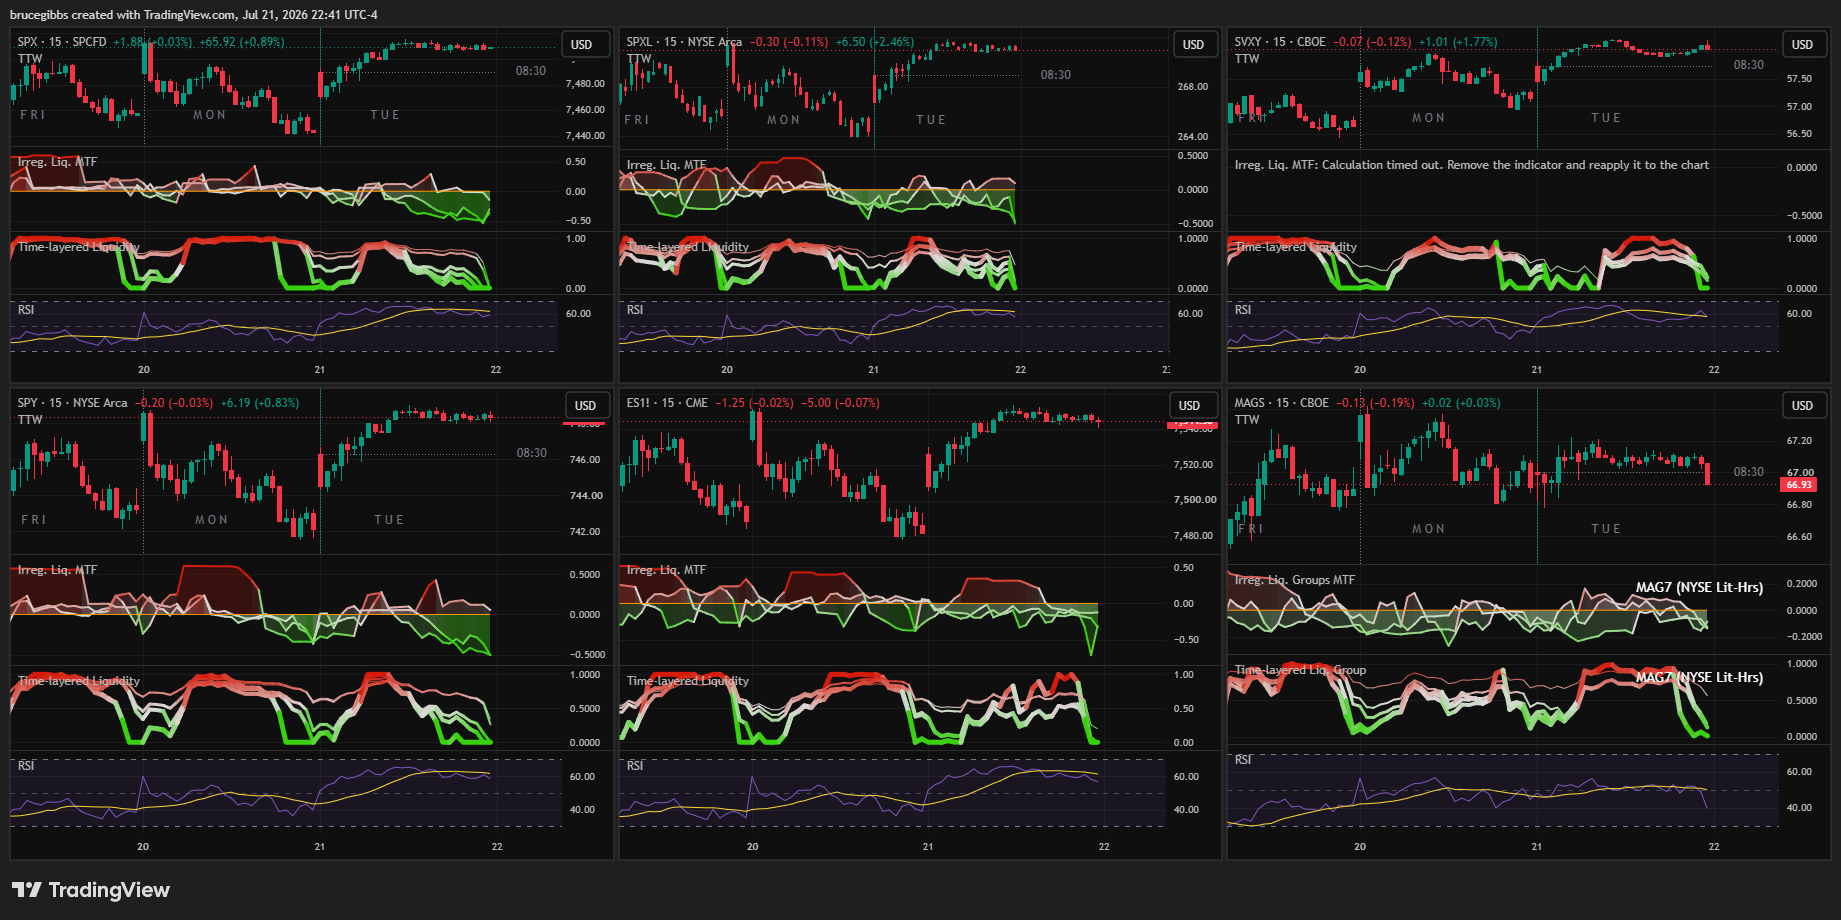Open the USD currency selector on ES1! chart
Image resolution: width=1841 pixels, height=920 pixels.
point(1189,406)
